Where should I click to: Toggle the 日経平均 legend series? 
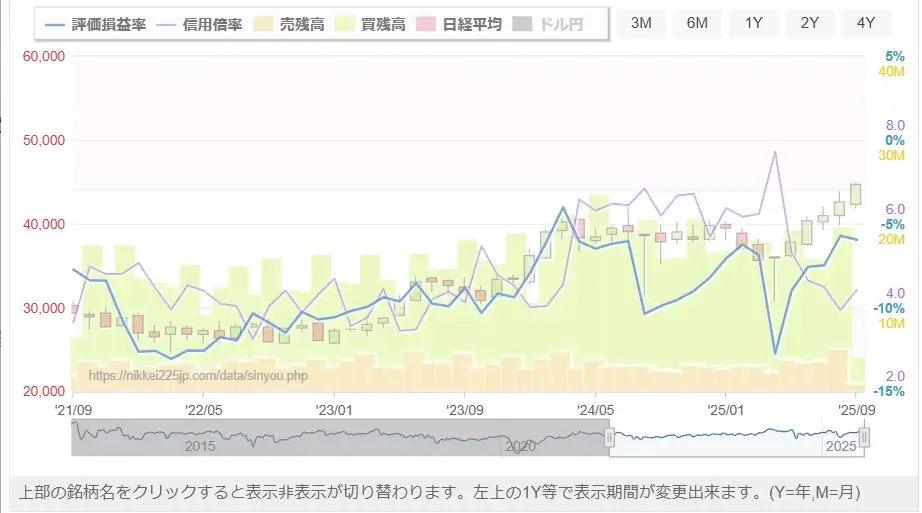coord(459,25)
